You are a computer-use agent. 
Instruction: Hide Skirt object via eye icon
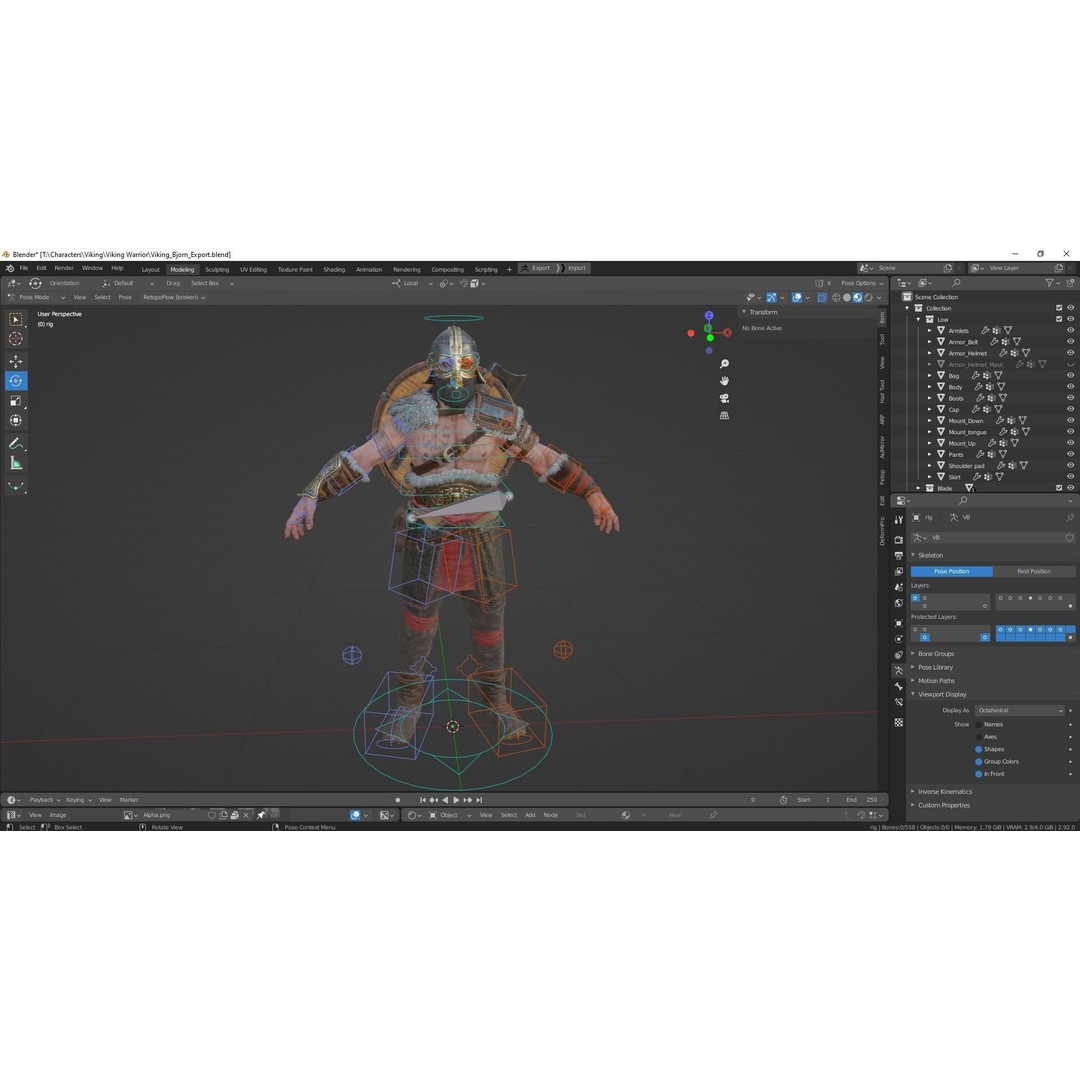coord(1070,477)
